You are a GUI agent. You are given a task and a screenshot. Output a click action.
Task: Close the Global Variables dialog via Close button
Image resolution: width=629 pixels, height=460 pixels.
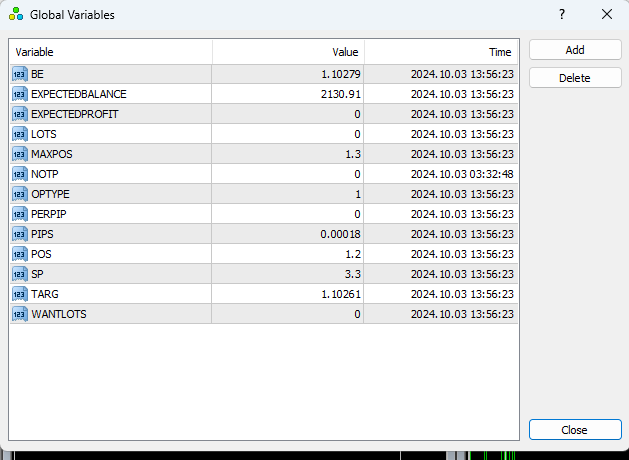[x=575, y=430]
